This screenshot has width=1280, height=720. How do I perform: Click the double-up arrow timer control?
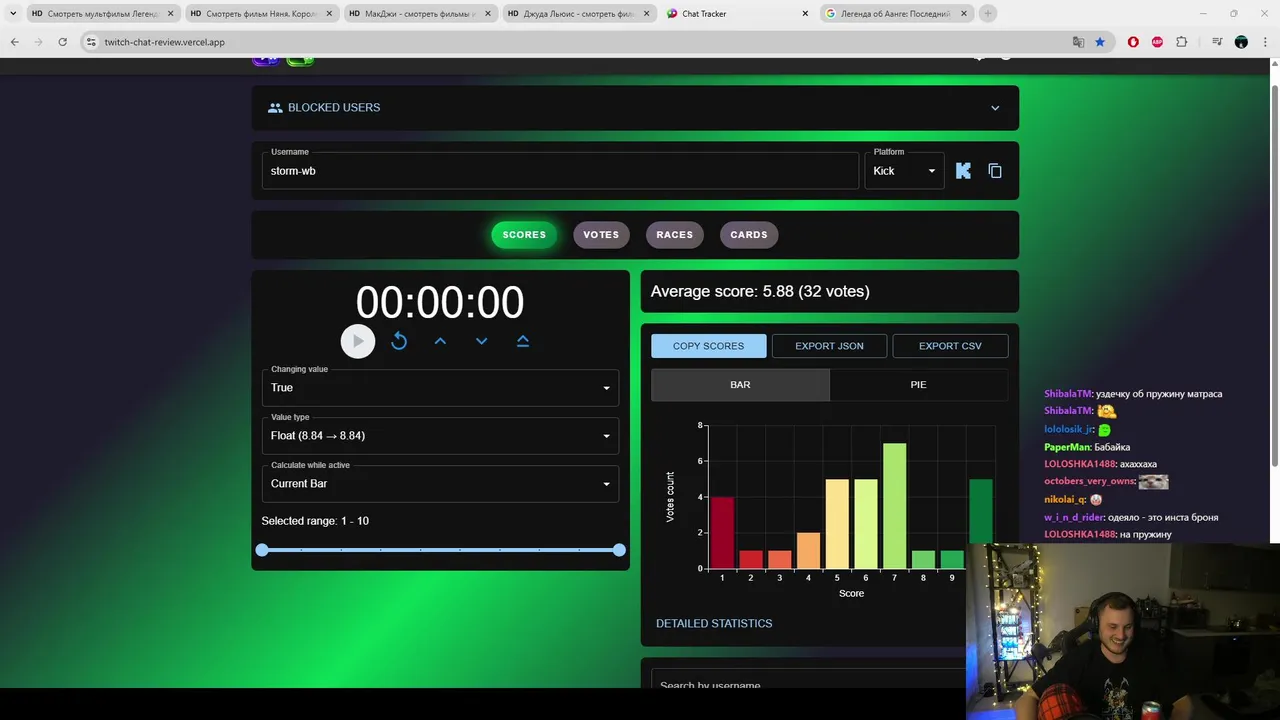tap(522, 341)
